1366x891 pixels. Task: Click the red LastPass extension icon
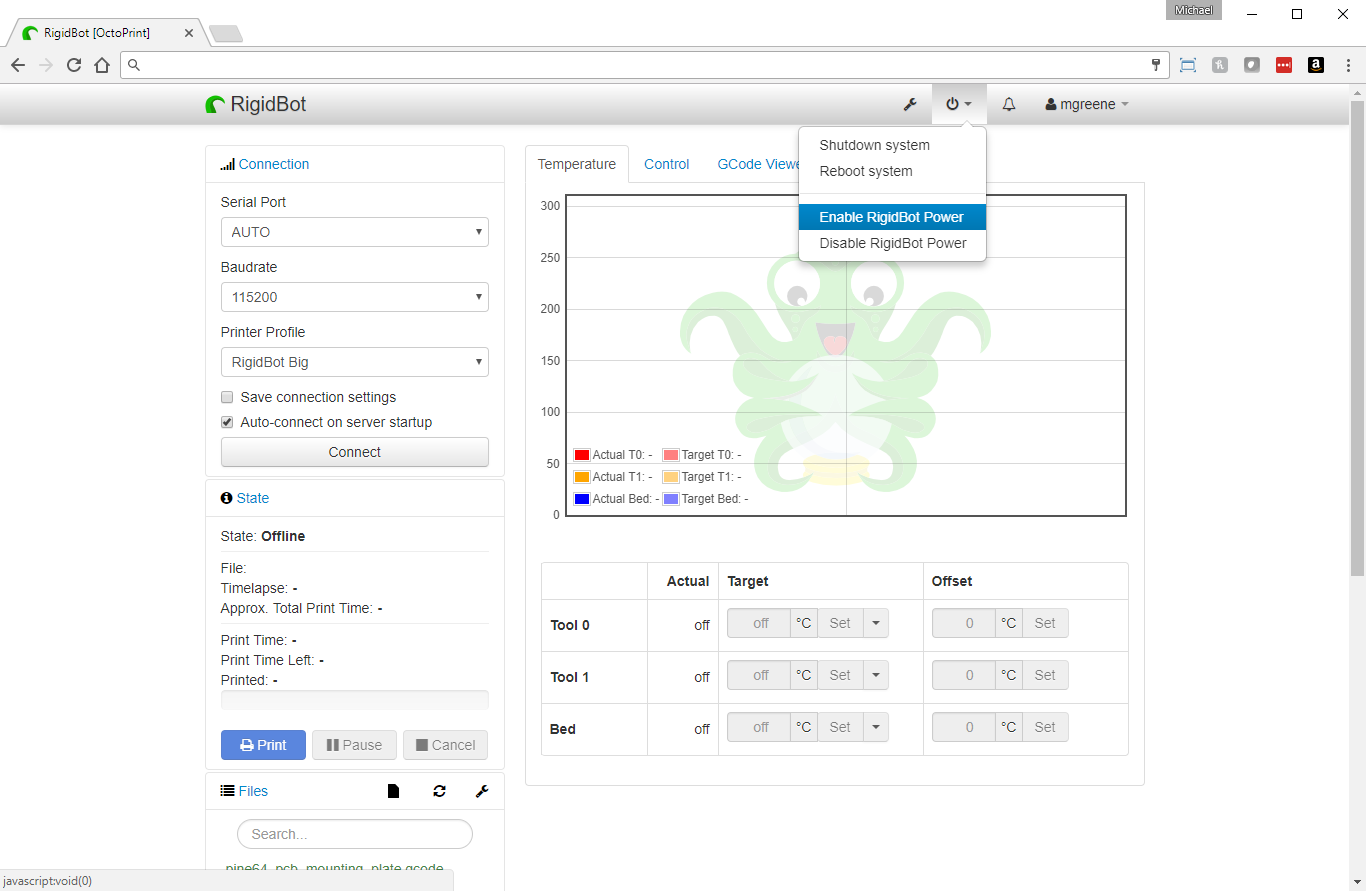pos(1284,65)
